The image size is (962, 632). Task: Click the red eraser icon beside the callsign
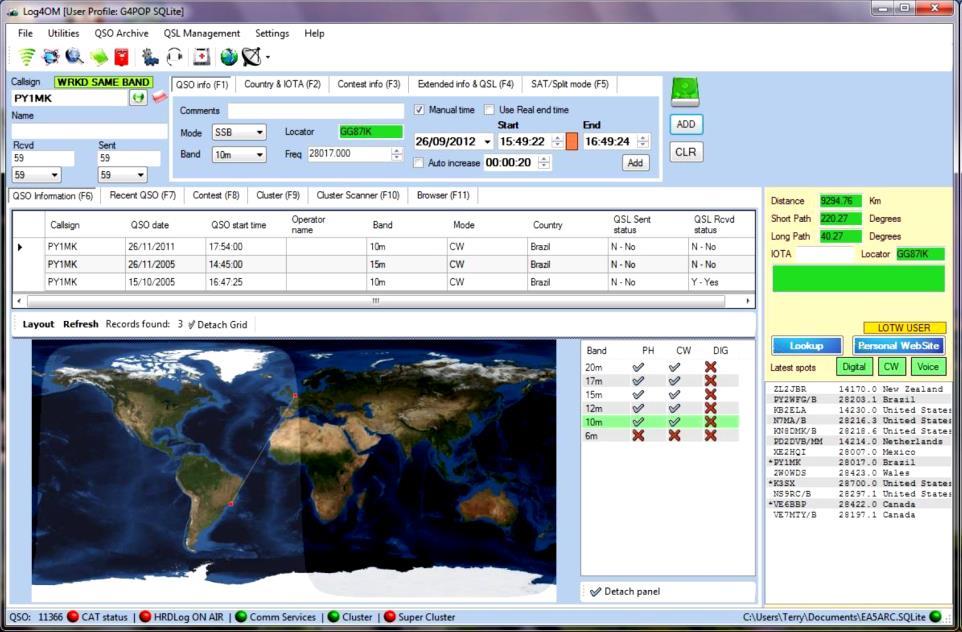click(x=160, y=96)
